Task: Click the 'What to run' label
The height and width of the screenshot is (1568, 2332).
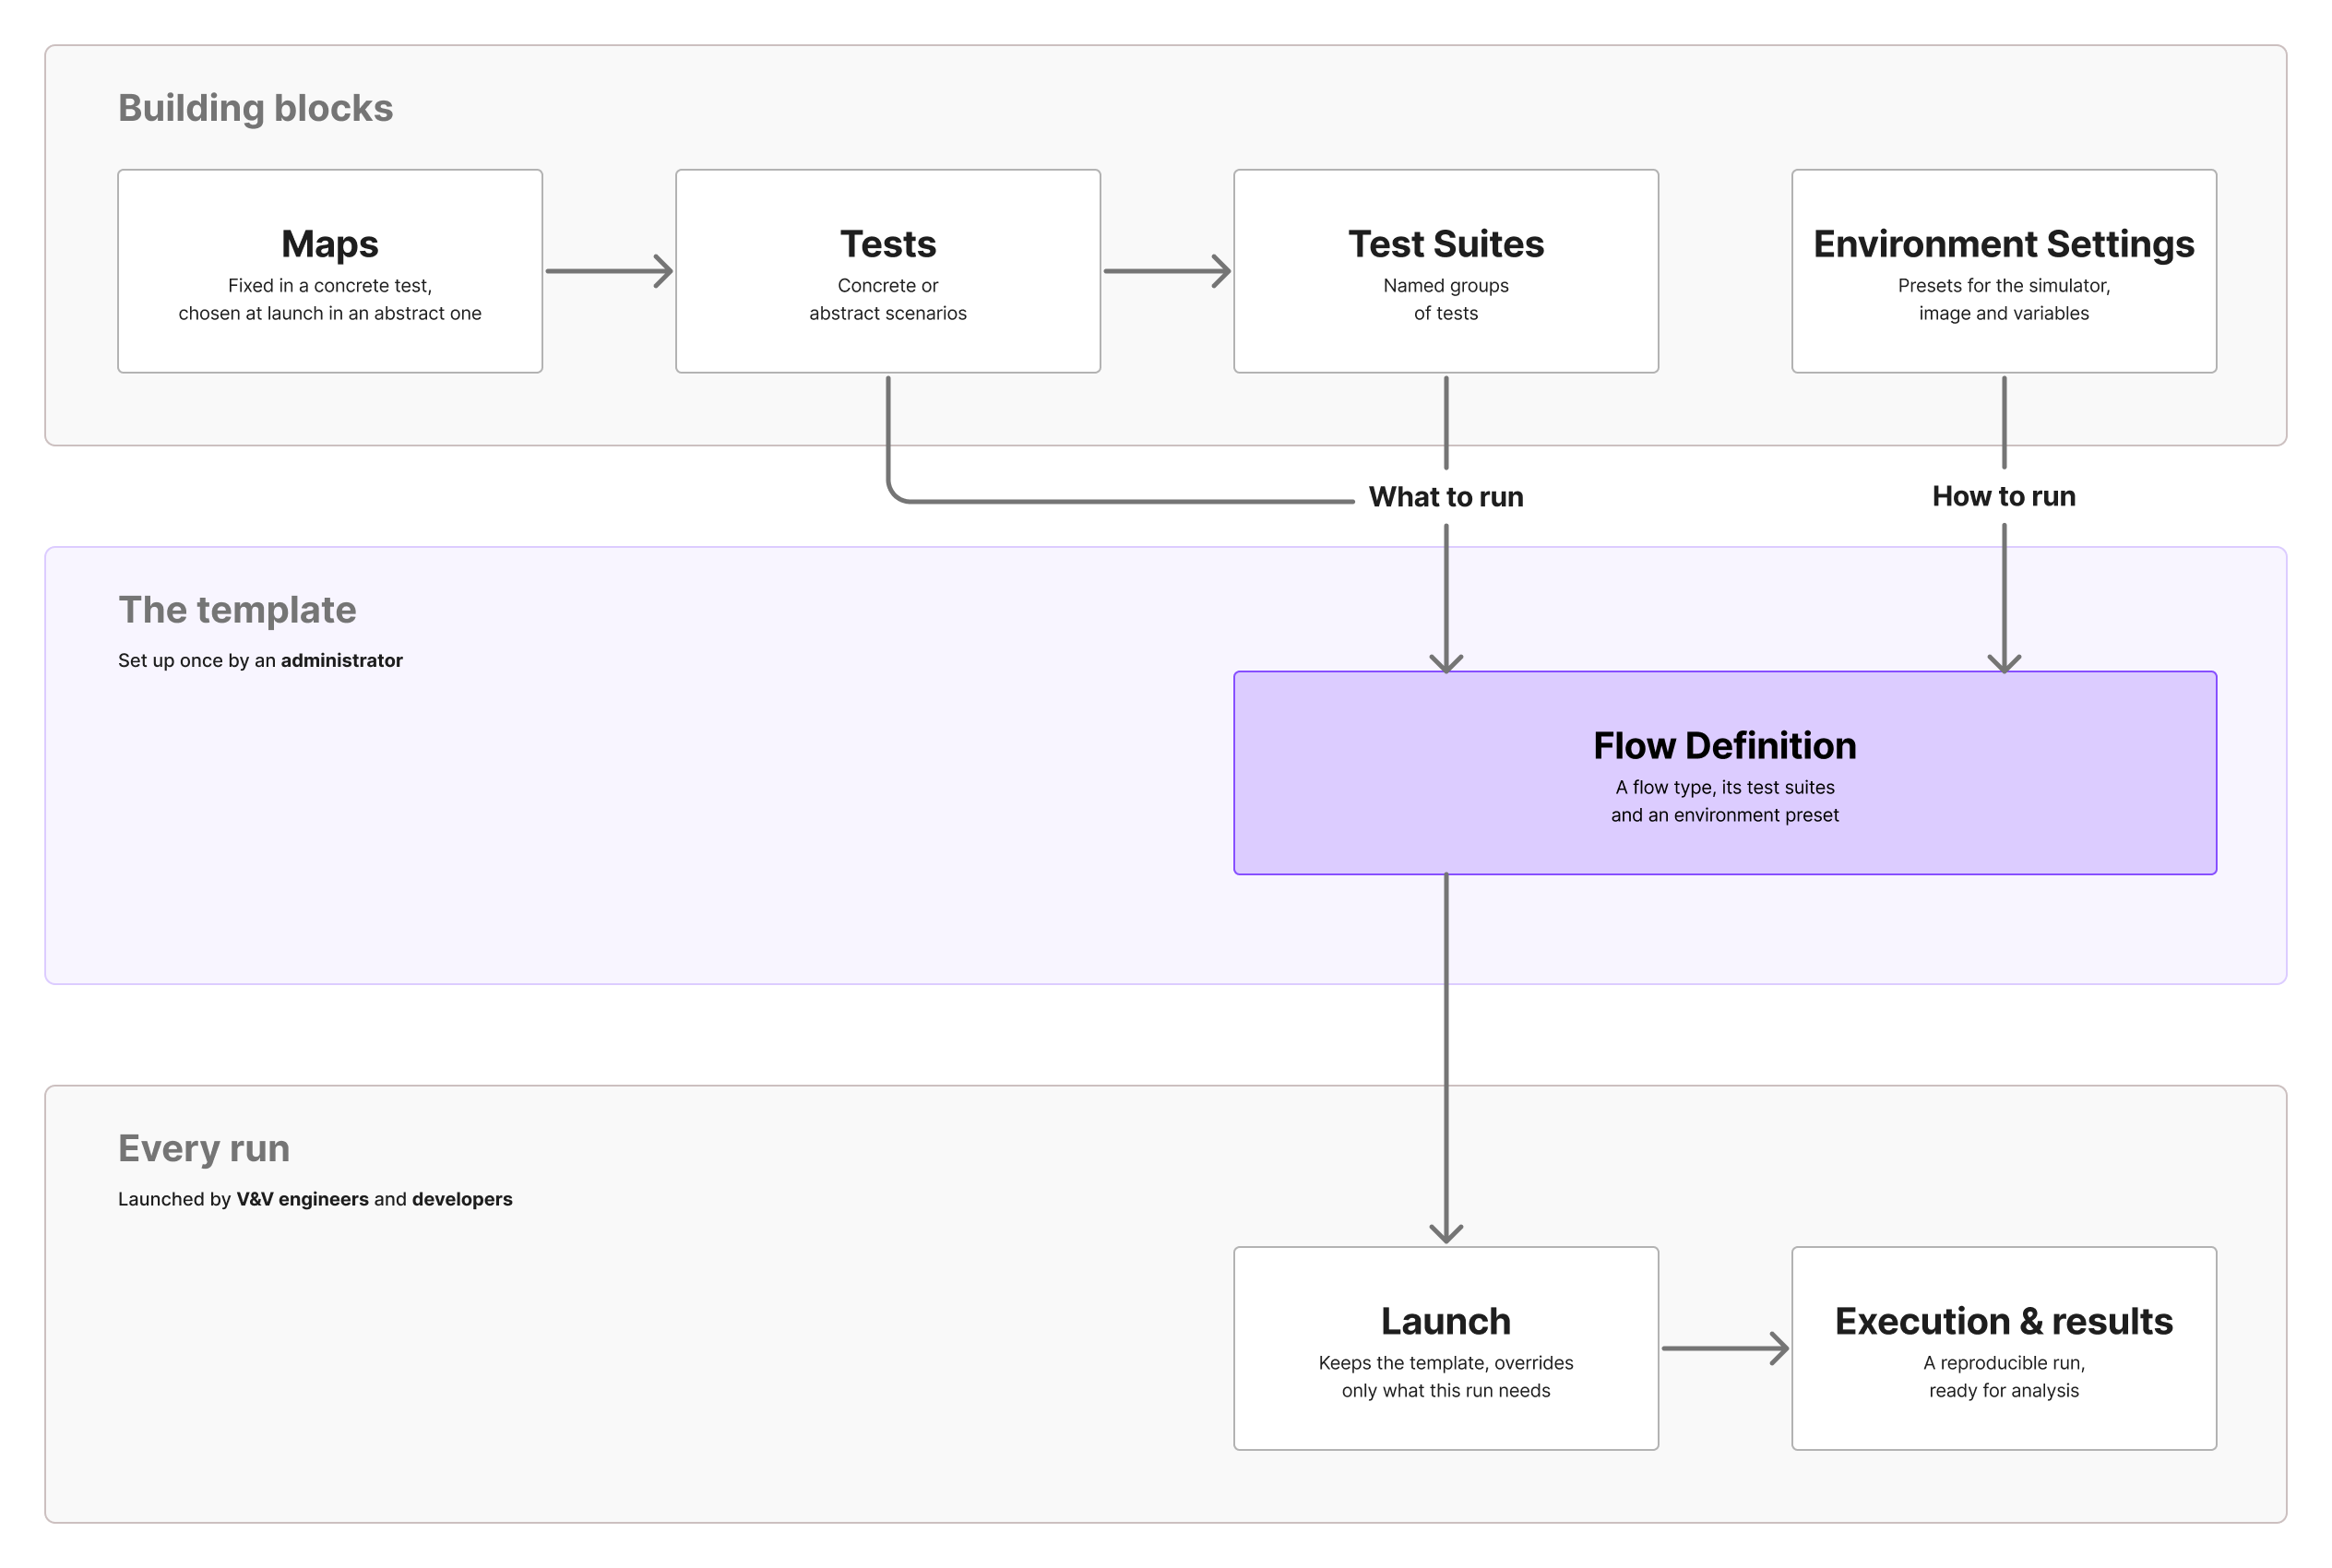Action: click(1446, 497)
